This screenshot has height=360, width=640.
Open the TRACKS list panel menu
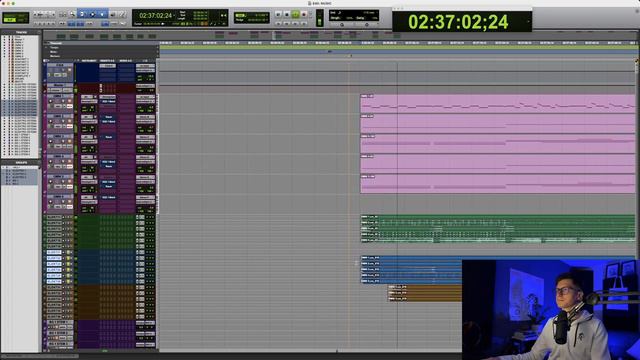(39, 32)
